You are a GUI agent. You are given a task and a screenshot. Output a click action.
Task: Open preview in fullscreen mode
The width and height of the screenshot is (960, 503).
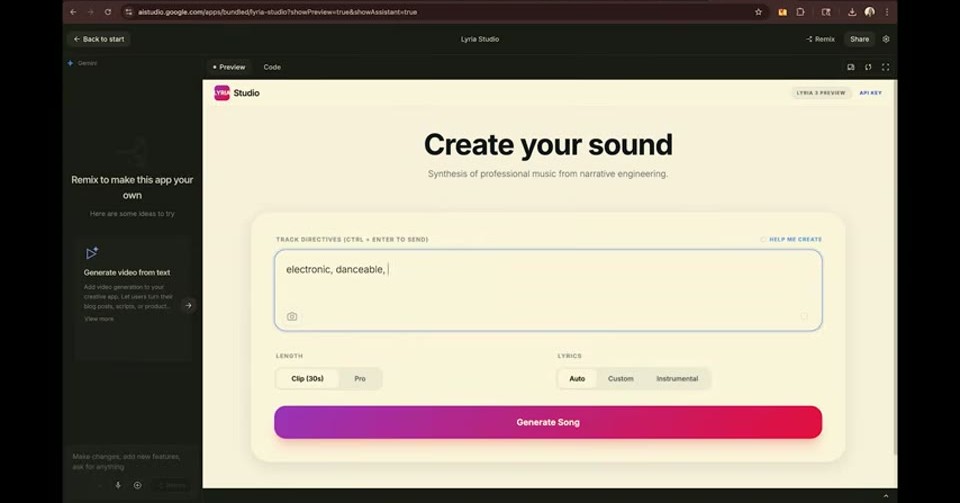(x=885, y=67)
